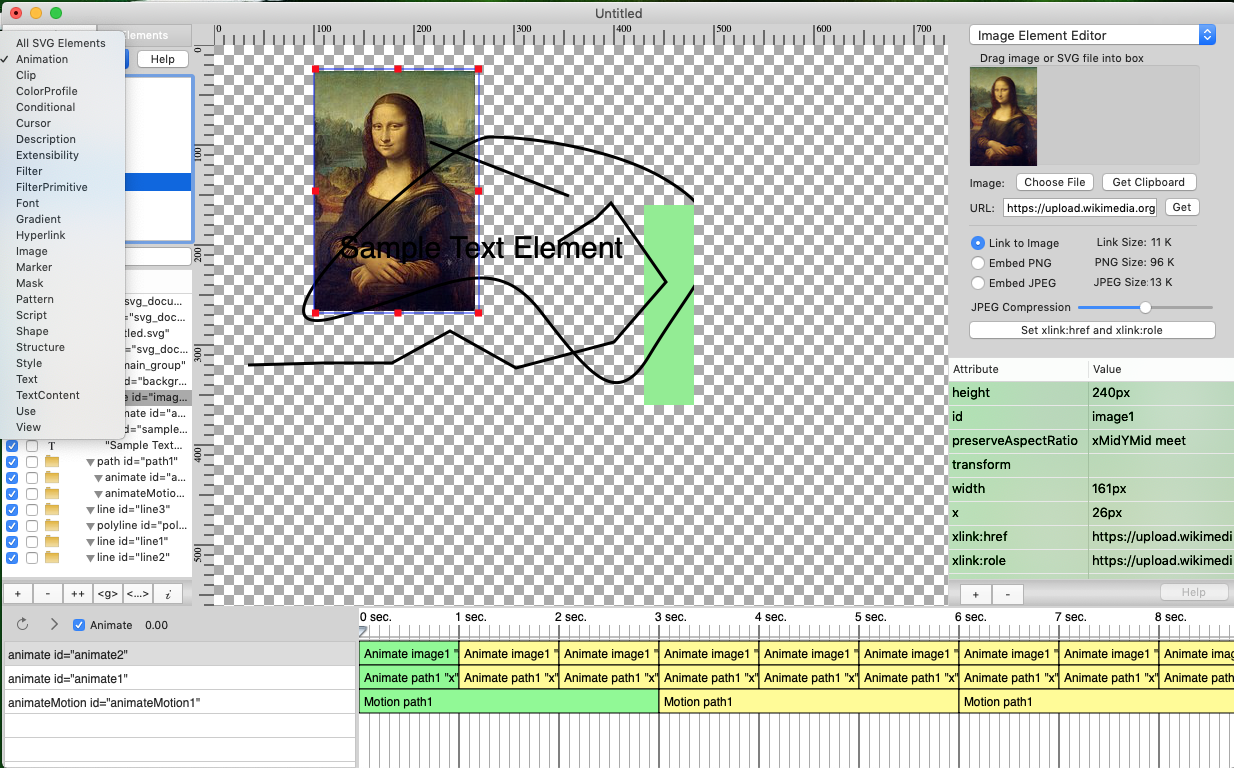Collapse the path id="path1" tree node
Screen dimensions: 1234x768
[90, 462]
